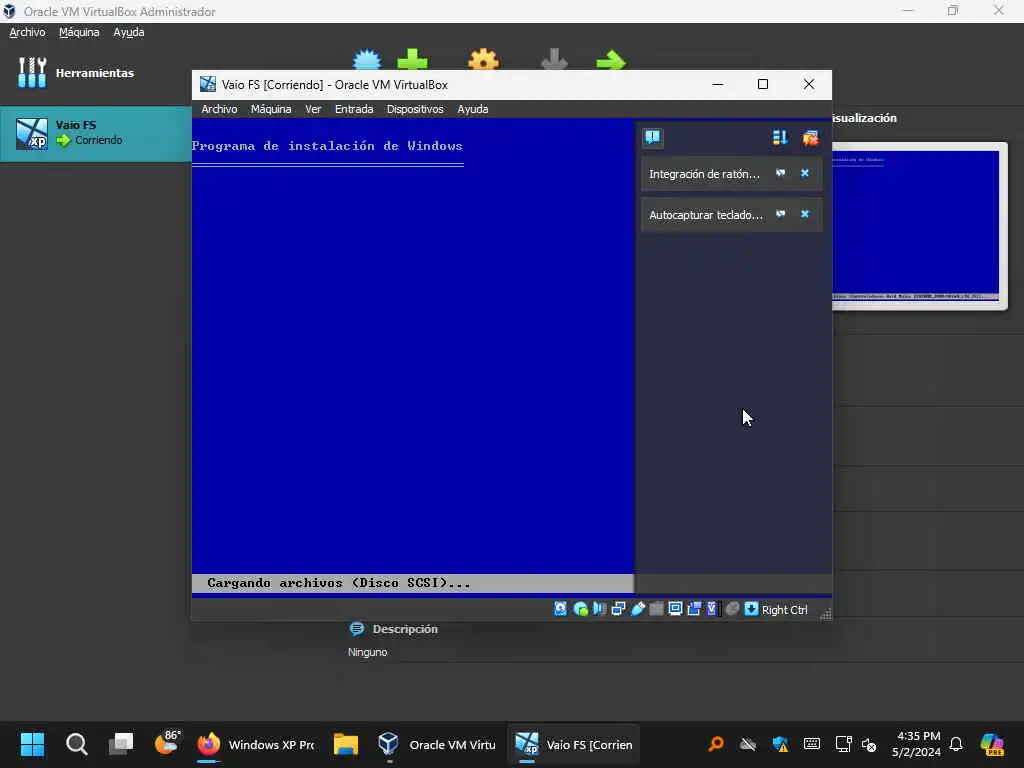
Task: Open File Explorer from the taskbar
Action: pyautogui.click(x=345, y=744)
